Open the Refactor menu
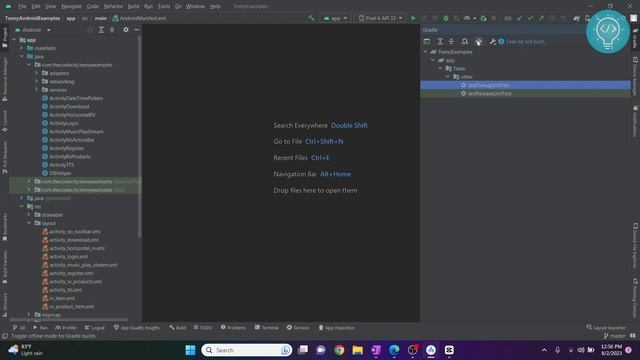The width and height of the screenshot is (640, 360). coord(113,7)
